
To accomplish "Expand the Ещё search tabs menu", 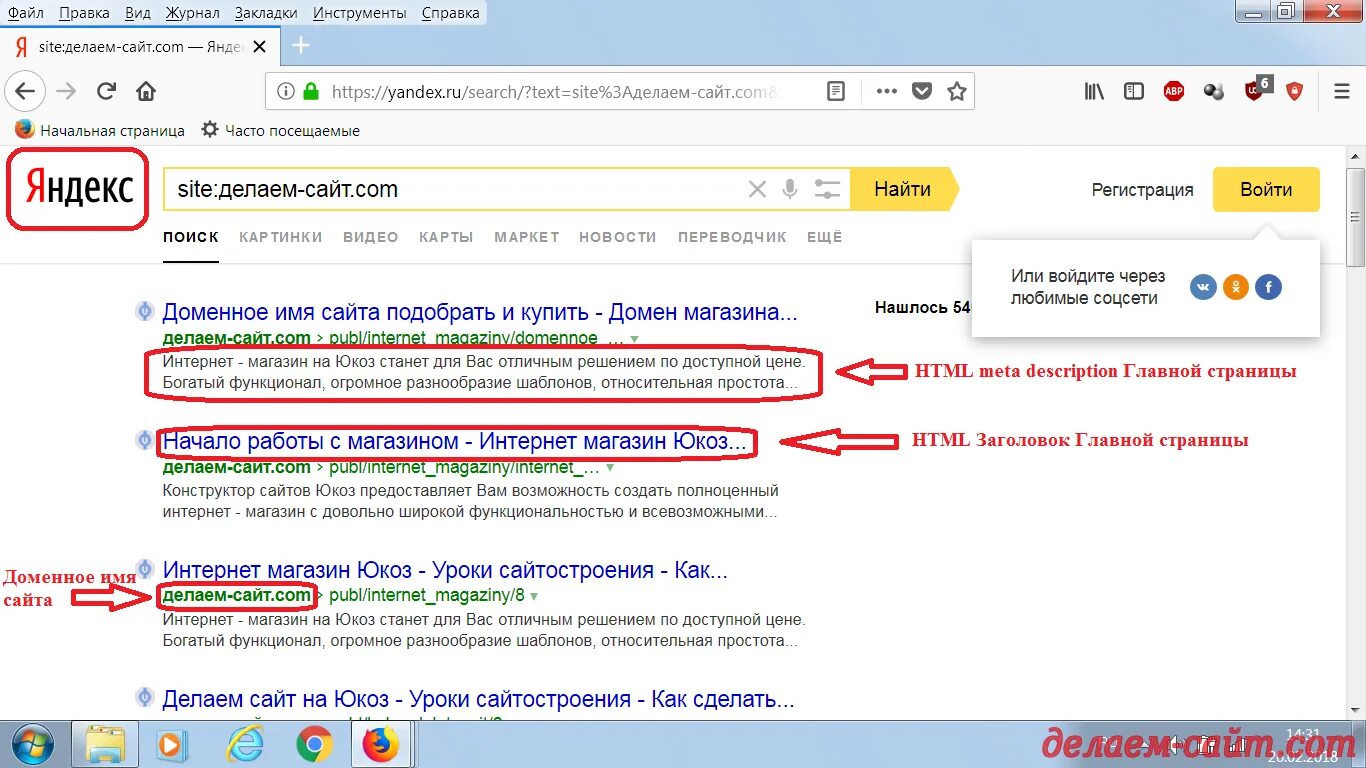I will click(x=825, y=237).
